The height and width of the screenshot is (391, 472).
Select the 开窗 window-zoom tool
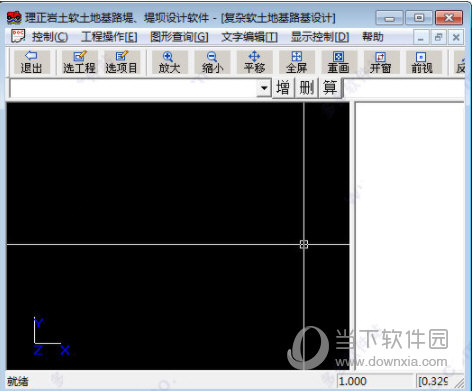click(381, 62)
